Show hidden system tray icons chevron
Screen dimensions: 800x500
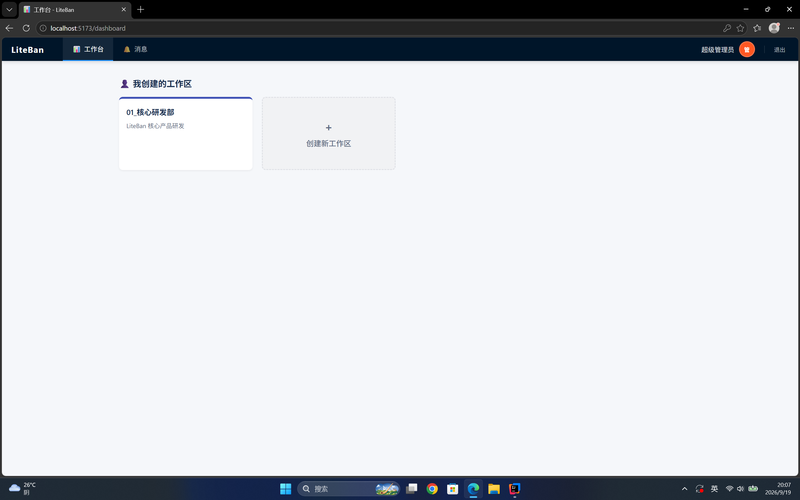tap(684, 489)
